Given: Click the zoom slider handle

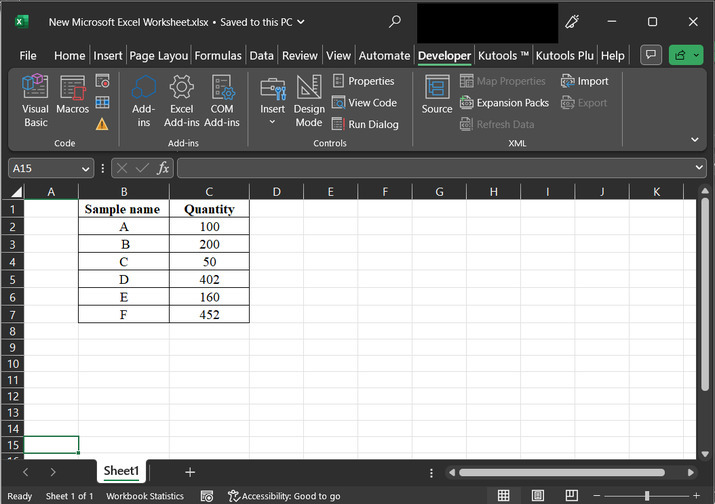Looking at the screenshot, I should (647, 496).
